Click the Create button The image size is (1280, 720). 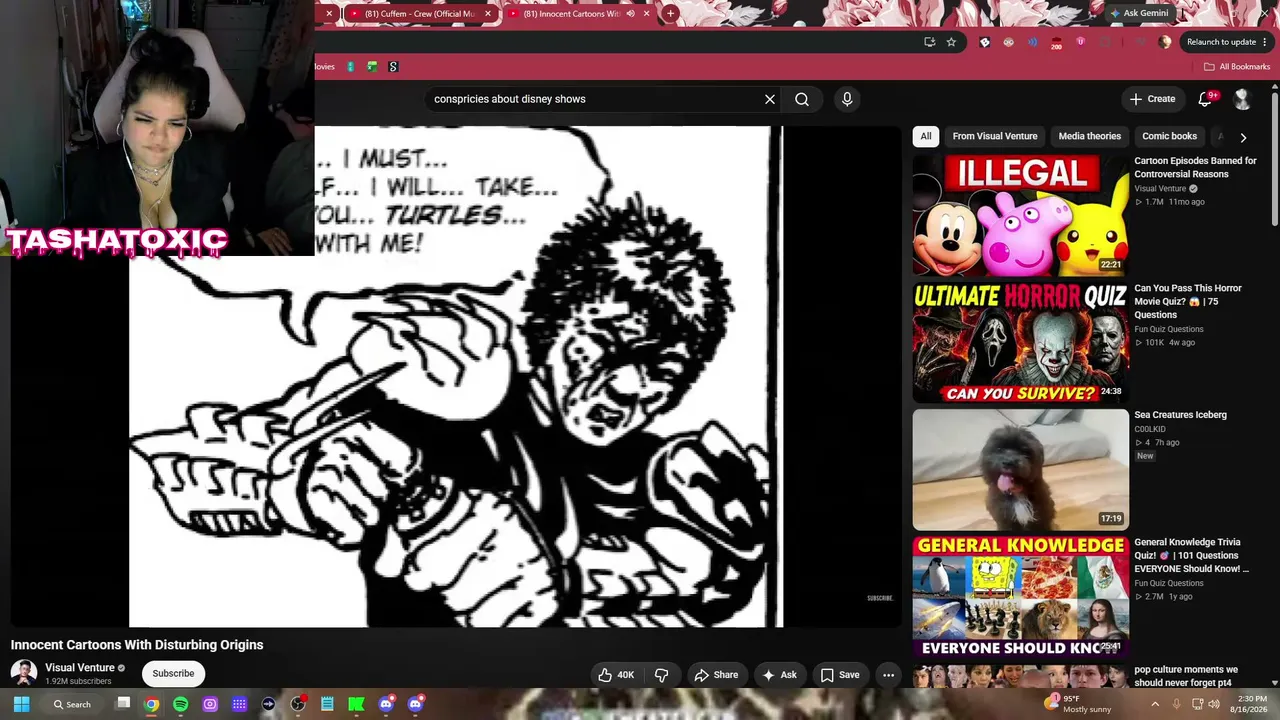(1152, 99)
